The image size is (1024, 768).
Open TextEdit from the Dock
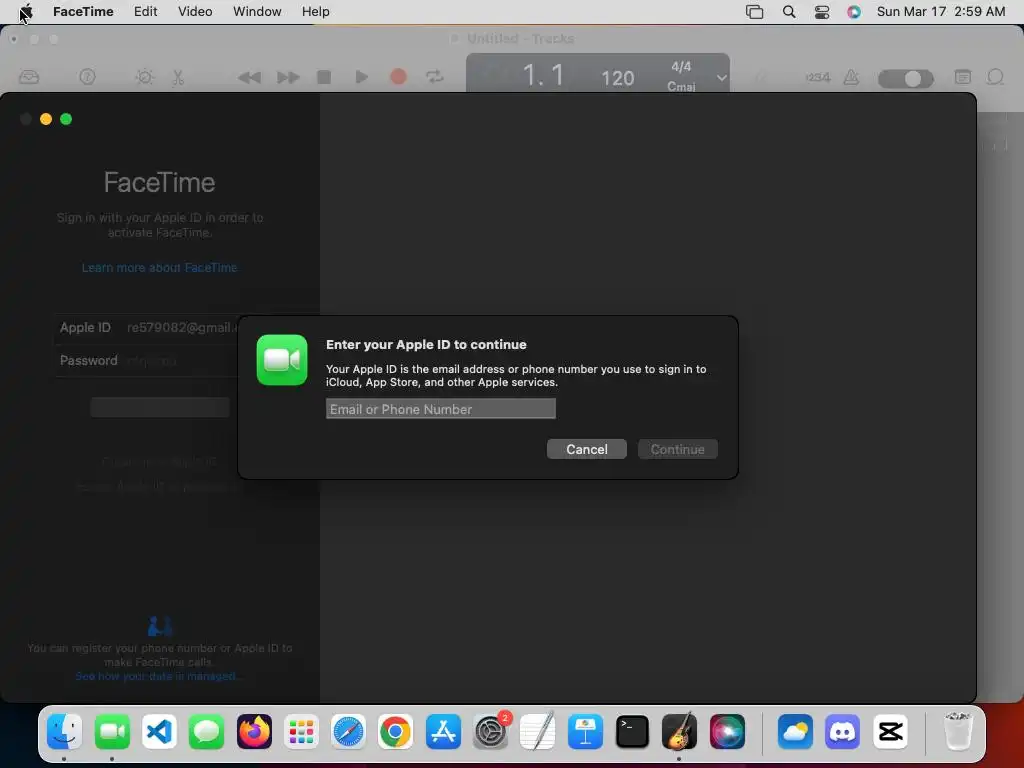pos(537,731)
